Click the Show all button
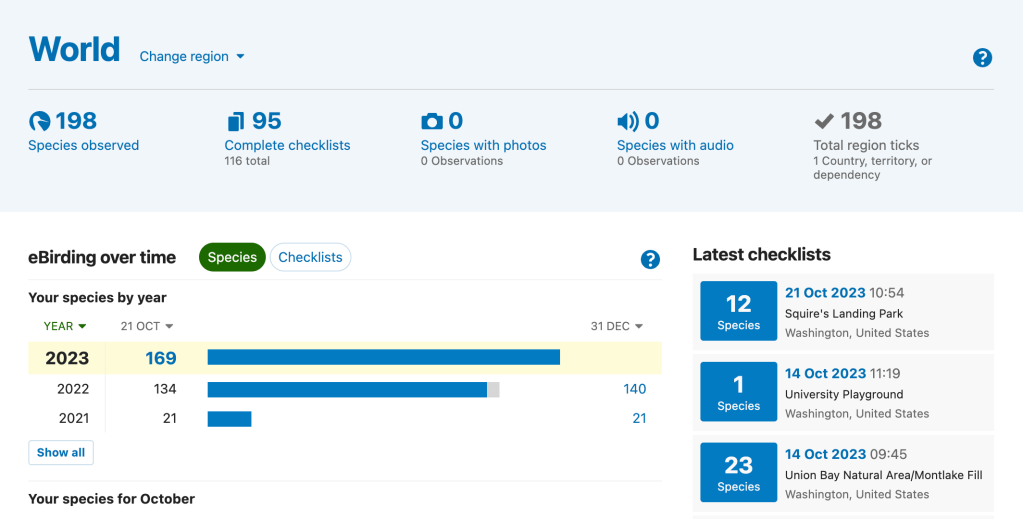The height and width of the screenshot is (519, 1023). pyautogui.click(x=61, y=452)
